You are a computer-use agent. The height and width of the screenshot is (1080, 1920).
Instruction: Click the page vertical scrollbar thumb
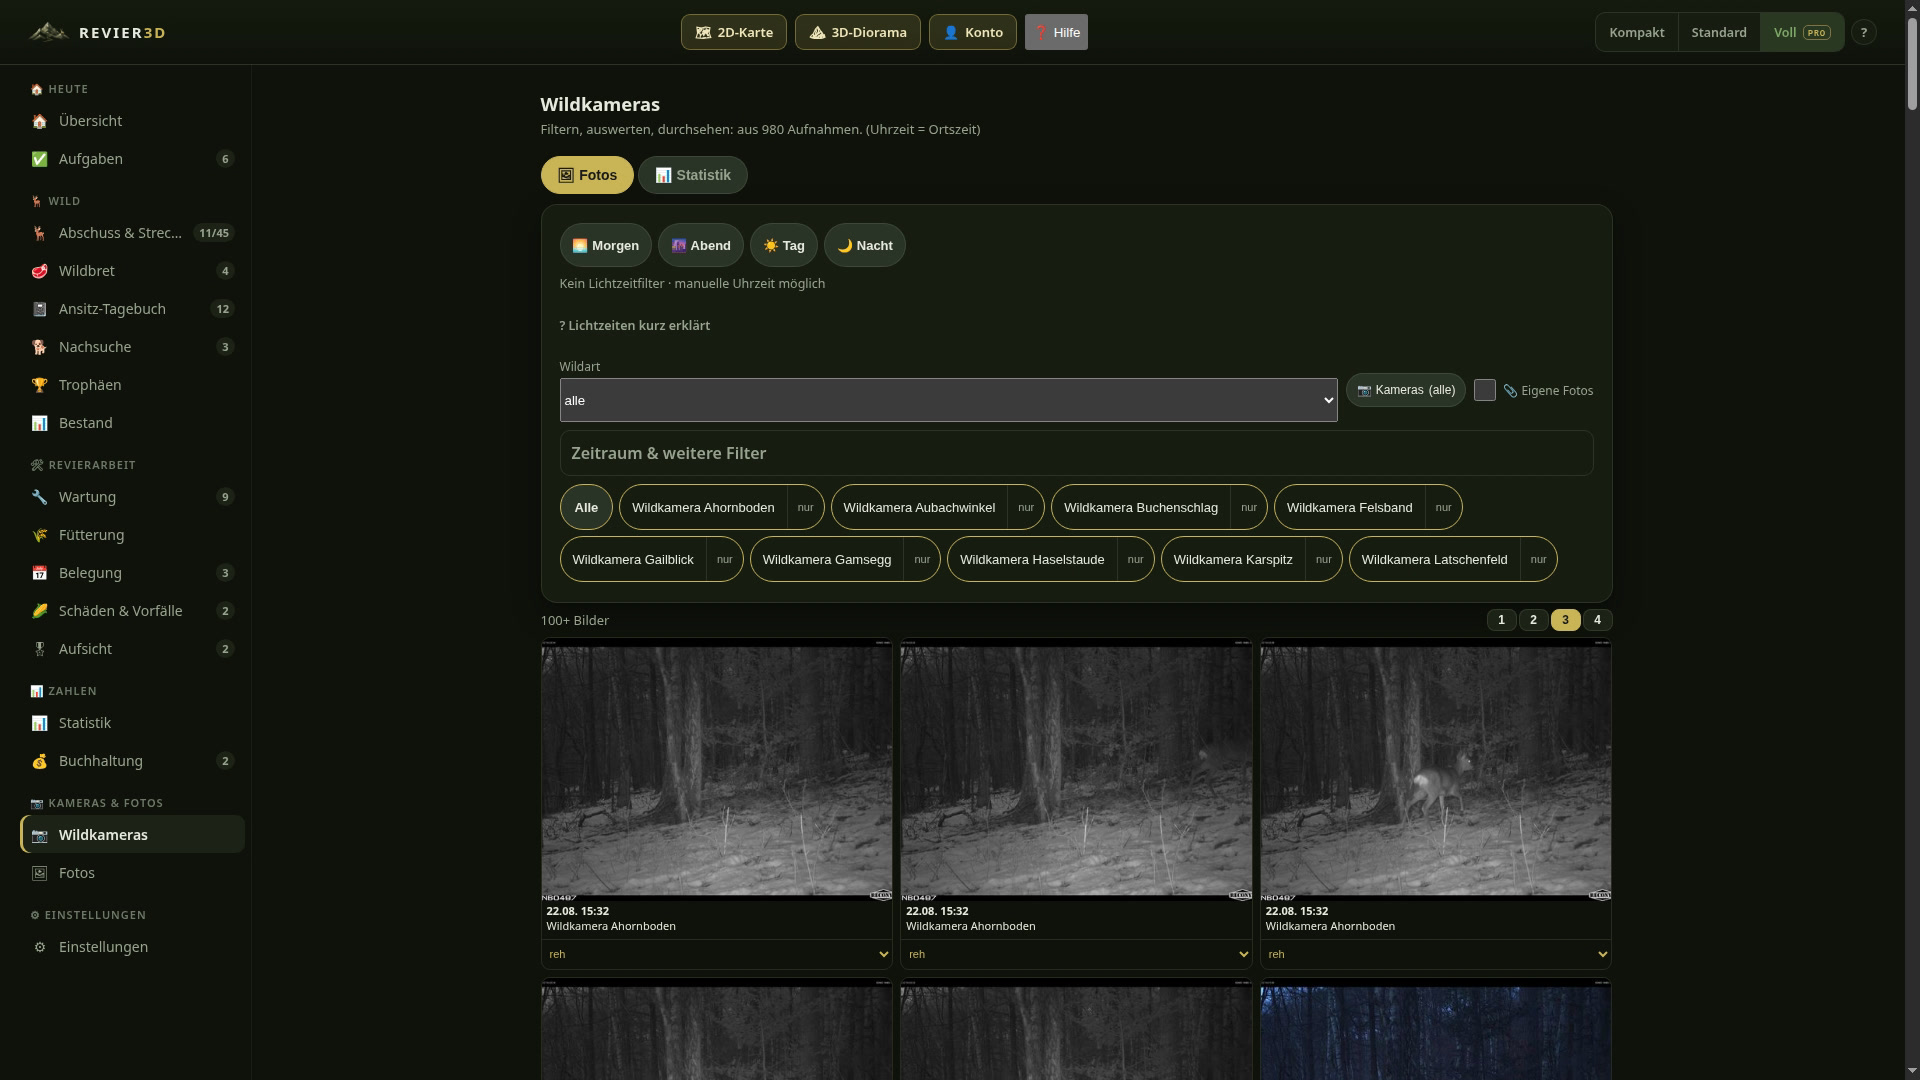1912,62
